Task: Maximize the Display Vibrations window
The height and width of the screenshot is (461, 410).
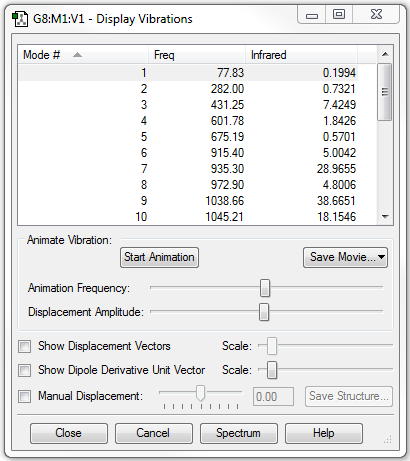Action: [x=339, y=14]
